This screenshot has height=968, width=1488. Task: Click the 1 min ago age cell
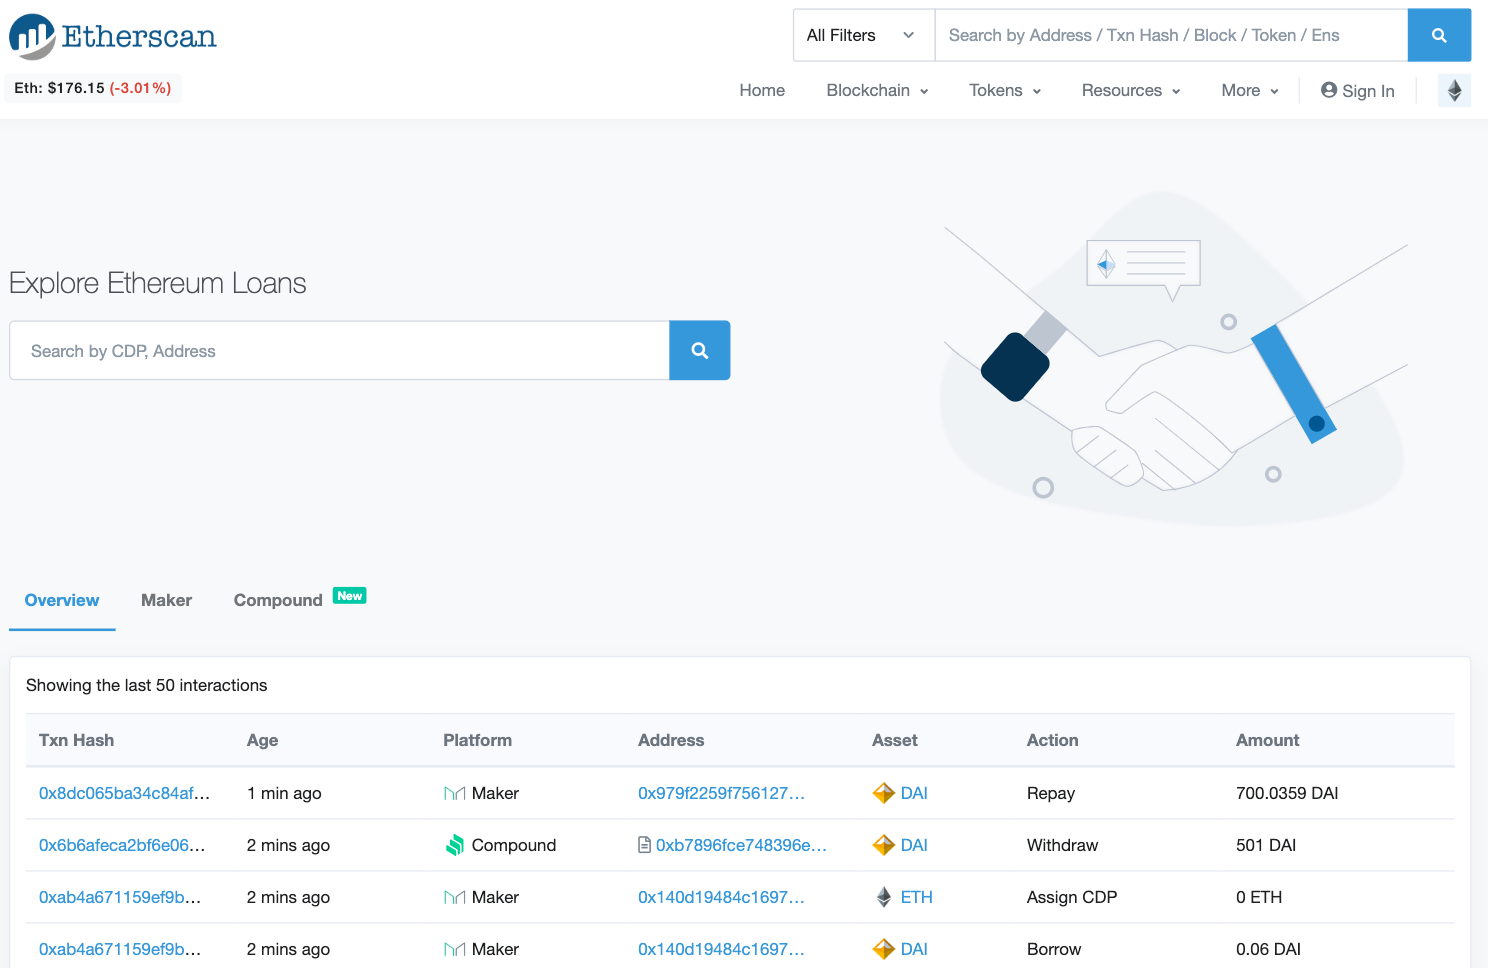[x=284, y=793]
